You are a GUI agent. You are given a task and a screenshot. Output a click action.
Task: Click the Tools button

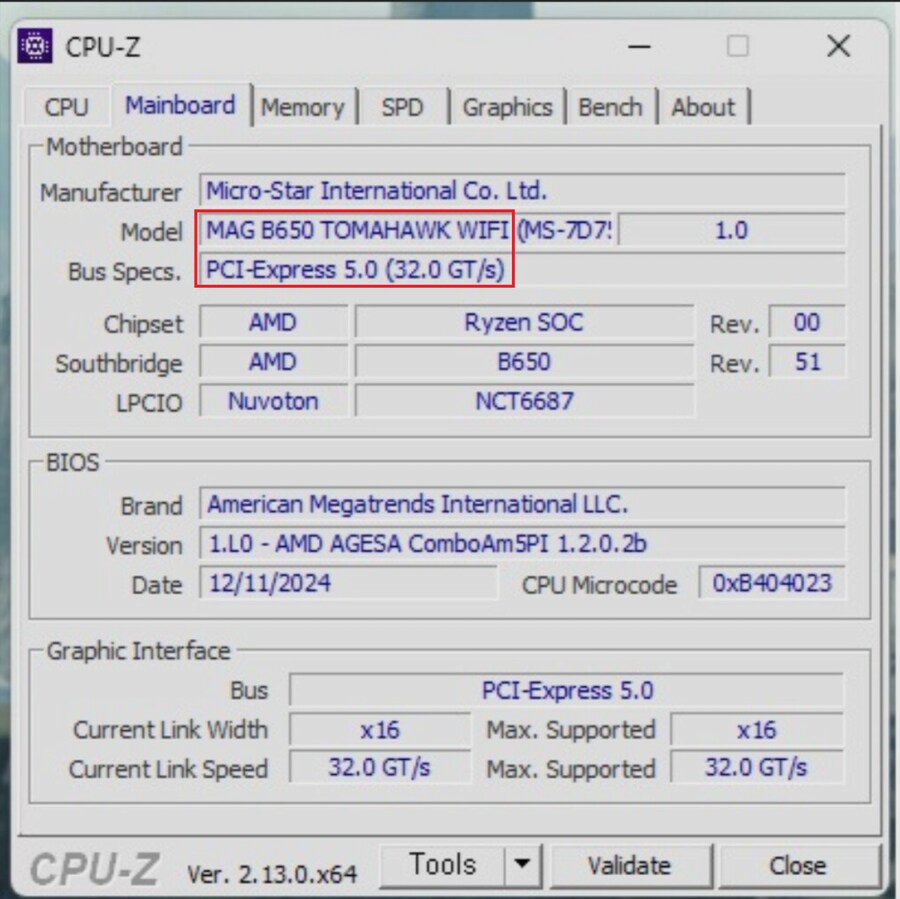point(443,864)
